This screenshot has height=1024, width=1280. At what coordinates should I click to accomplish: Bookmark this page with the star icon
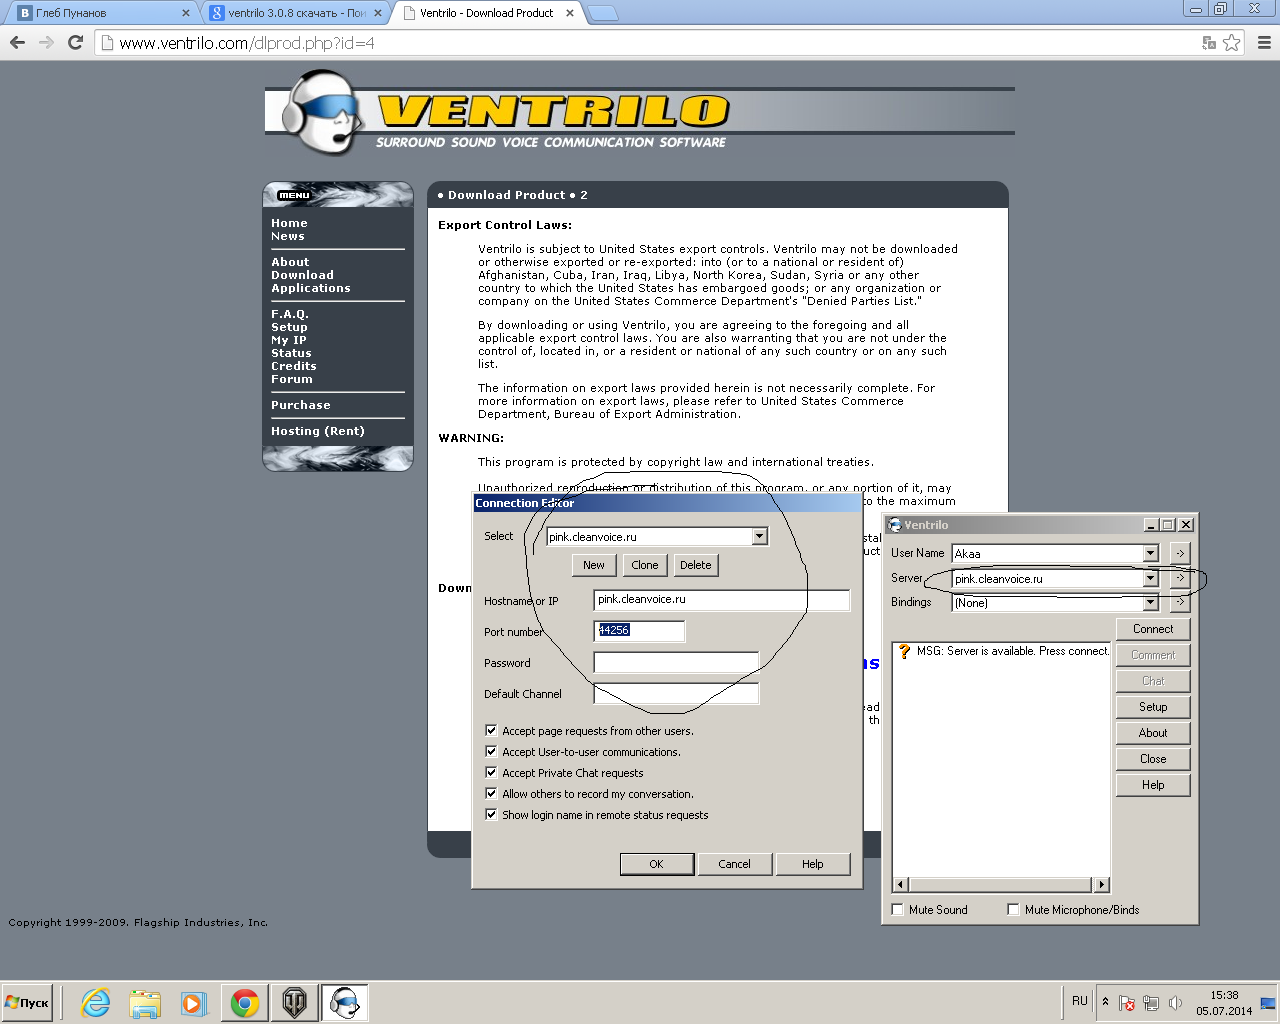1232,43
